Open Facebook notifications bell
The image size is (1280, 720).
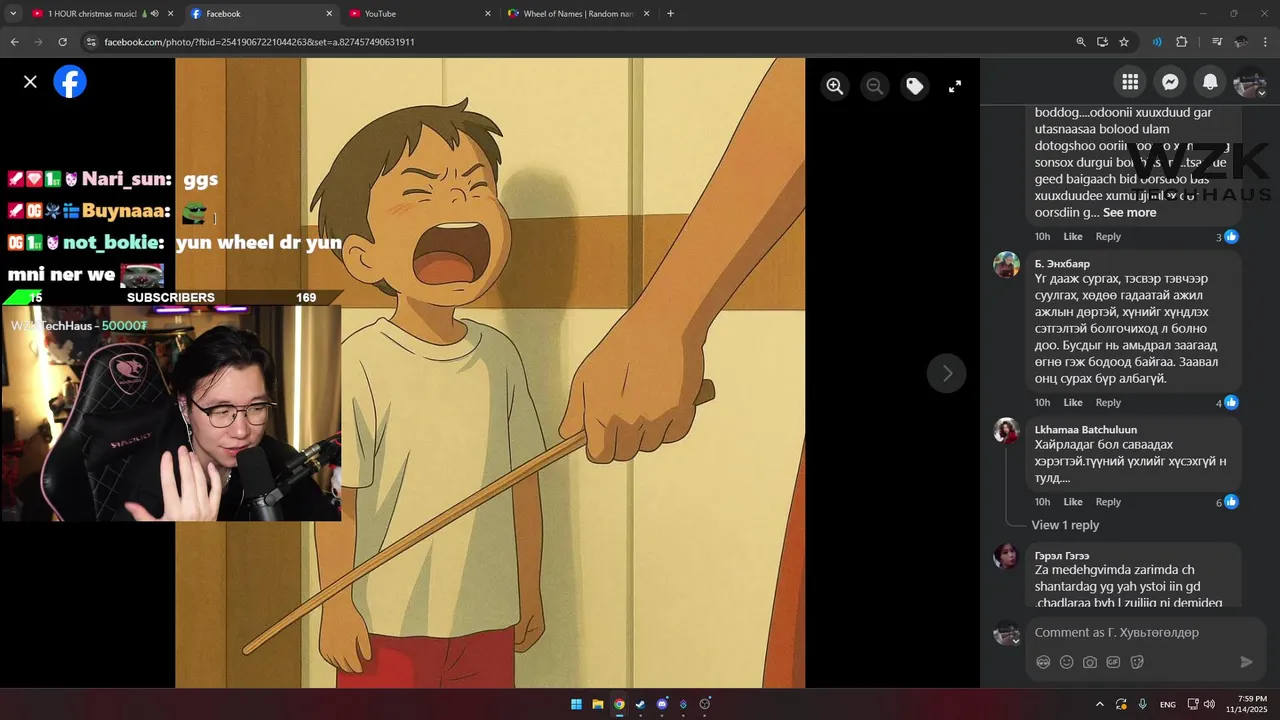click(x=1210, y=82)
